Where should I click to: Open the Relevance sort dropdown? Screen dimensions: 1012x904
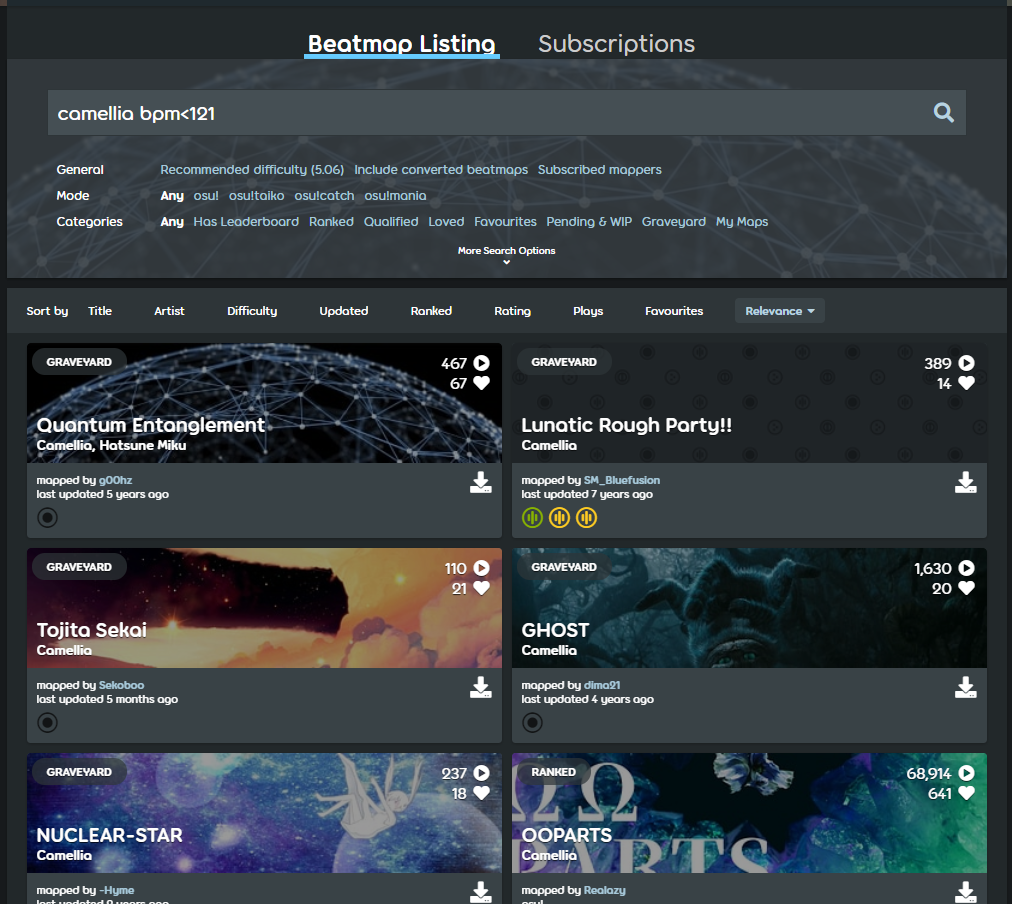(x=780, y=311)
